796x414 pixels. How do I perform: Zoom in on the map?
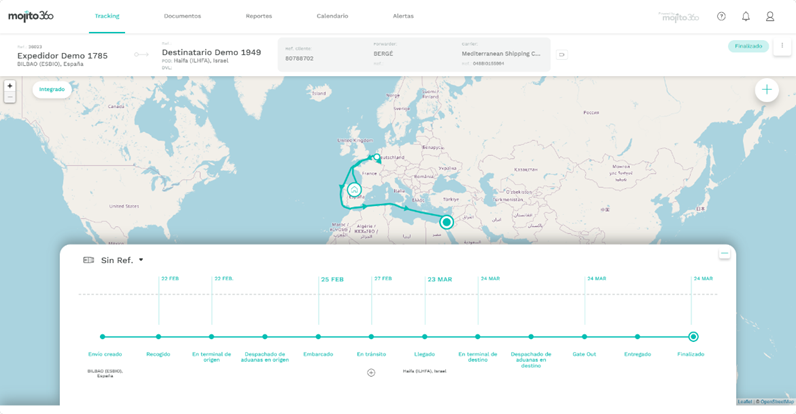click(10, 86)
